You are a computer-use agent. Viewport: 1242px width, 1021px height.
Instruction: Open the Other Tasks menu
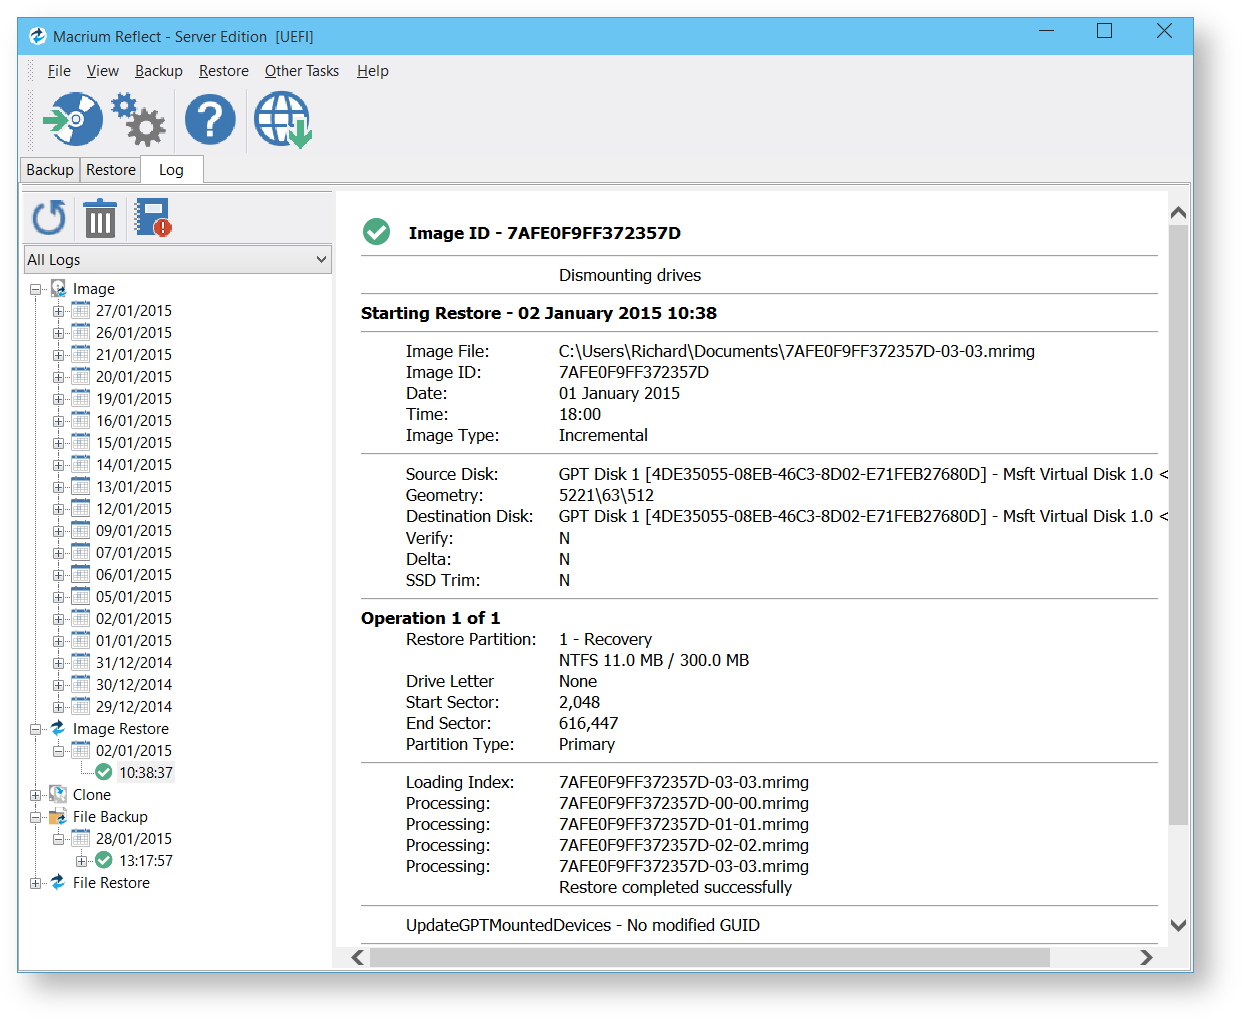click(x=302, y=71)
